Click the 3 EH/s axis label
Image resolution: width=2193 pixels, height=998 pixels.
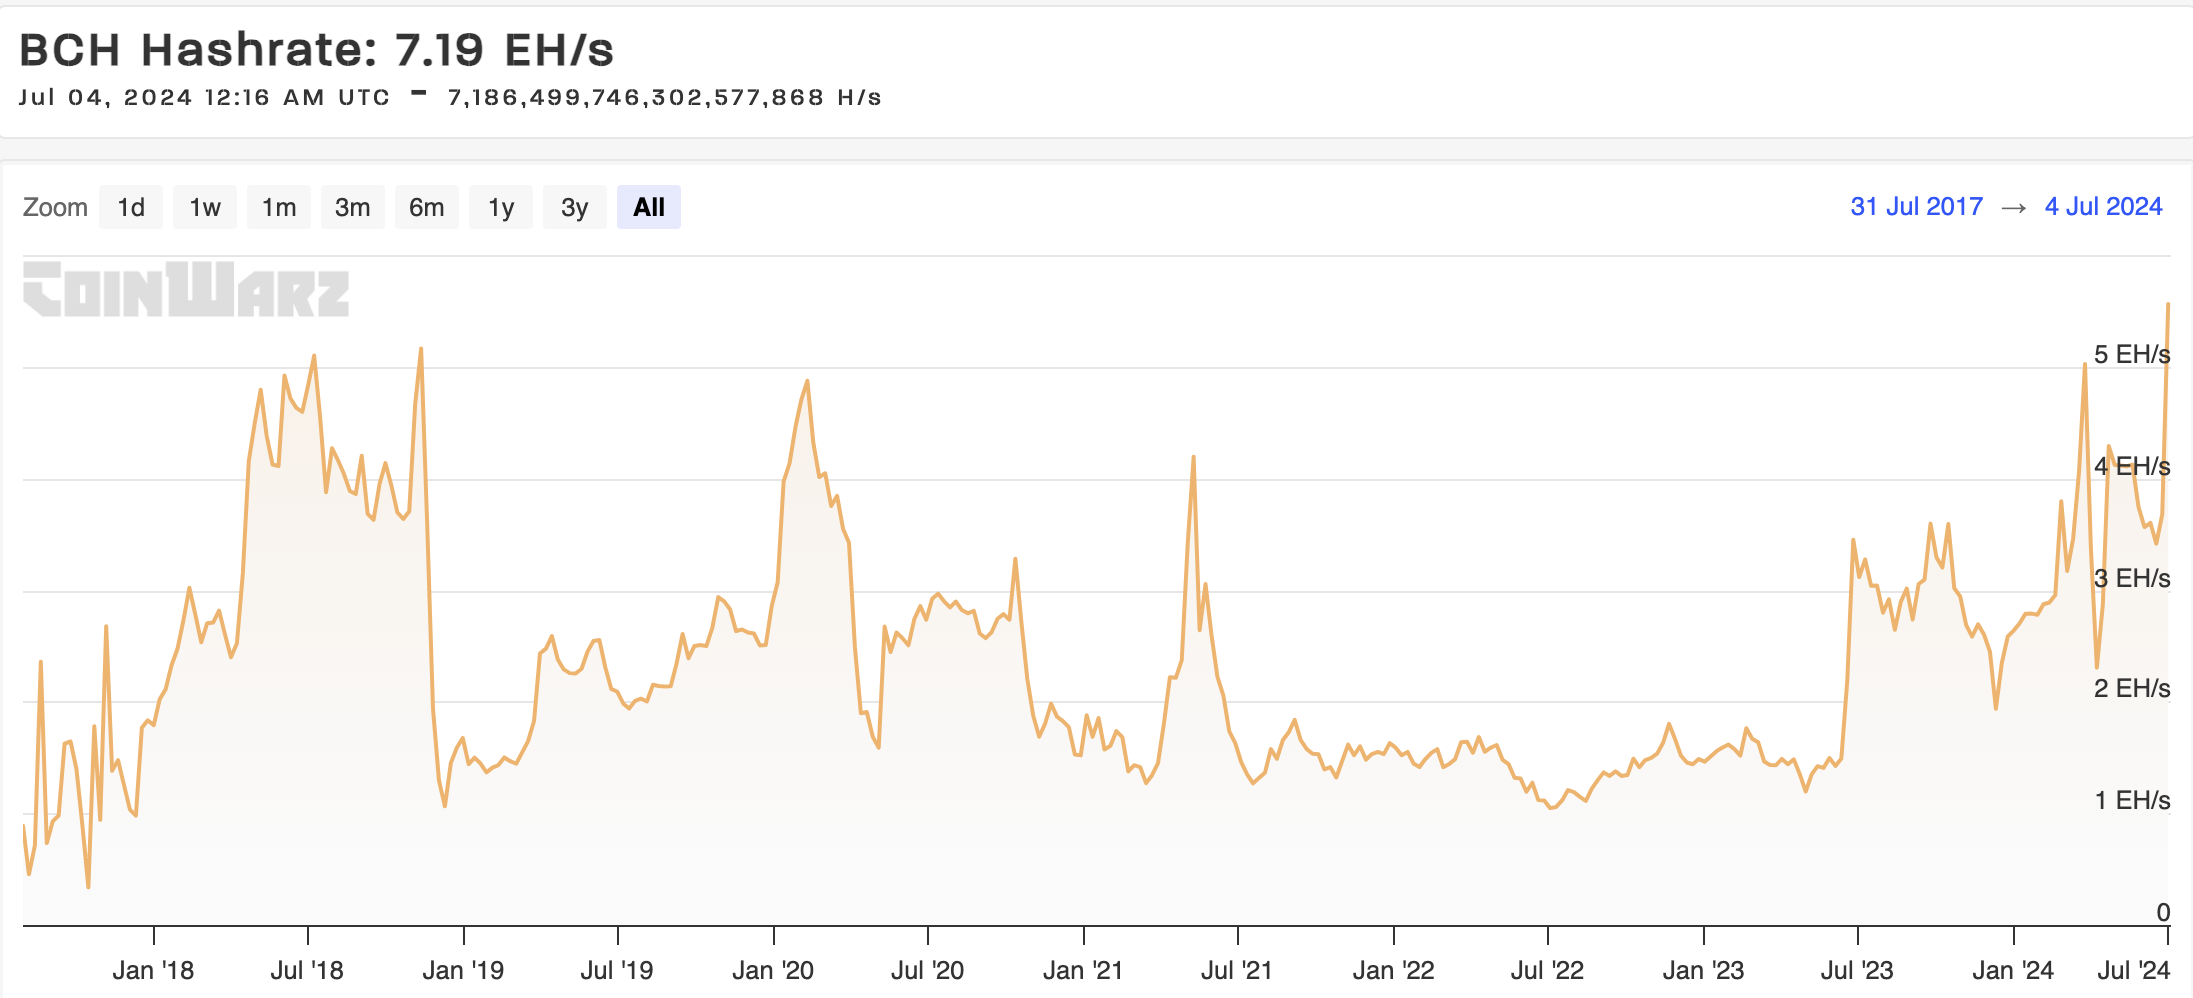coord(2132,578)
